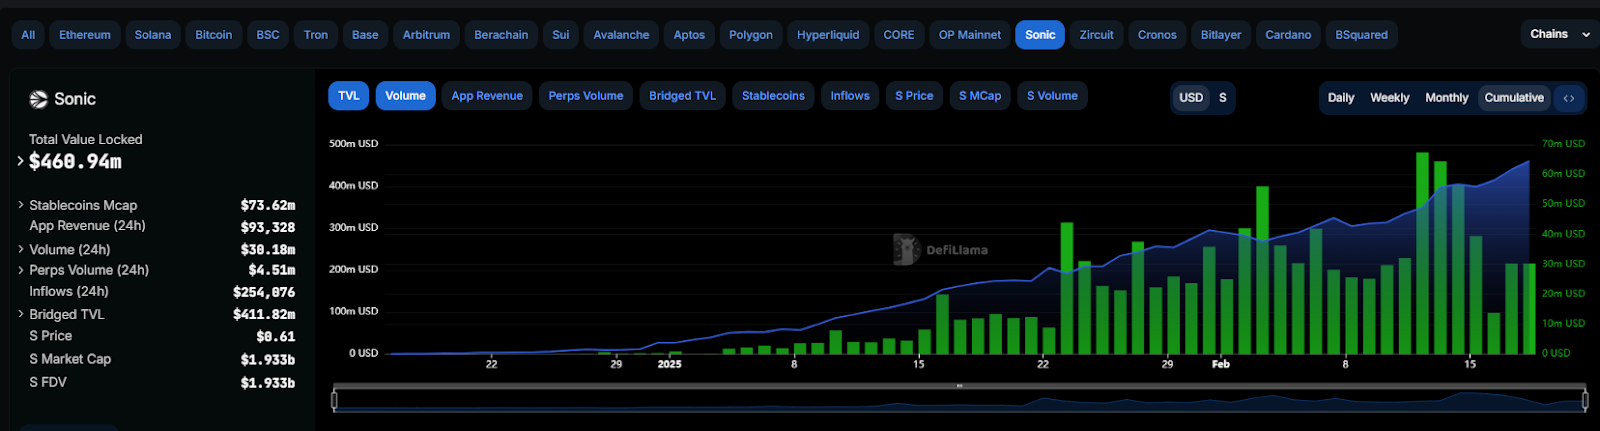
Task: Open the Aptos chain page
Action: point(689,35)
